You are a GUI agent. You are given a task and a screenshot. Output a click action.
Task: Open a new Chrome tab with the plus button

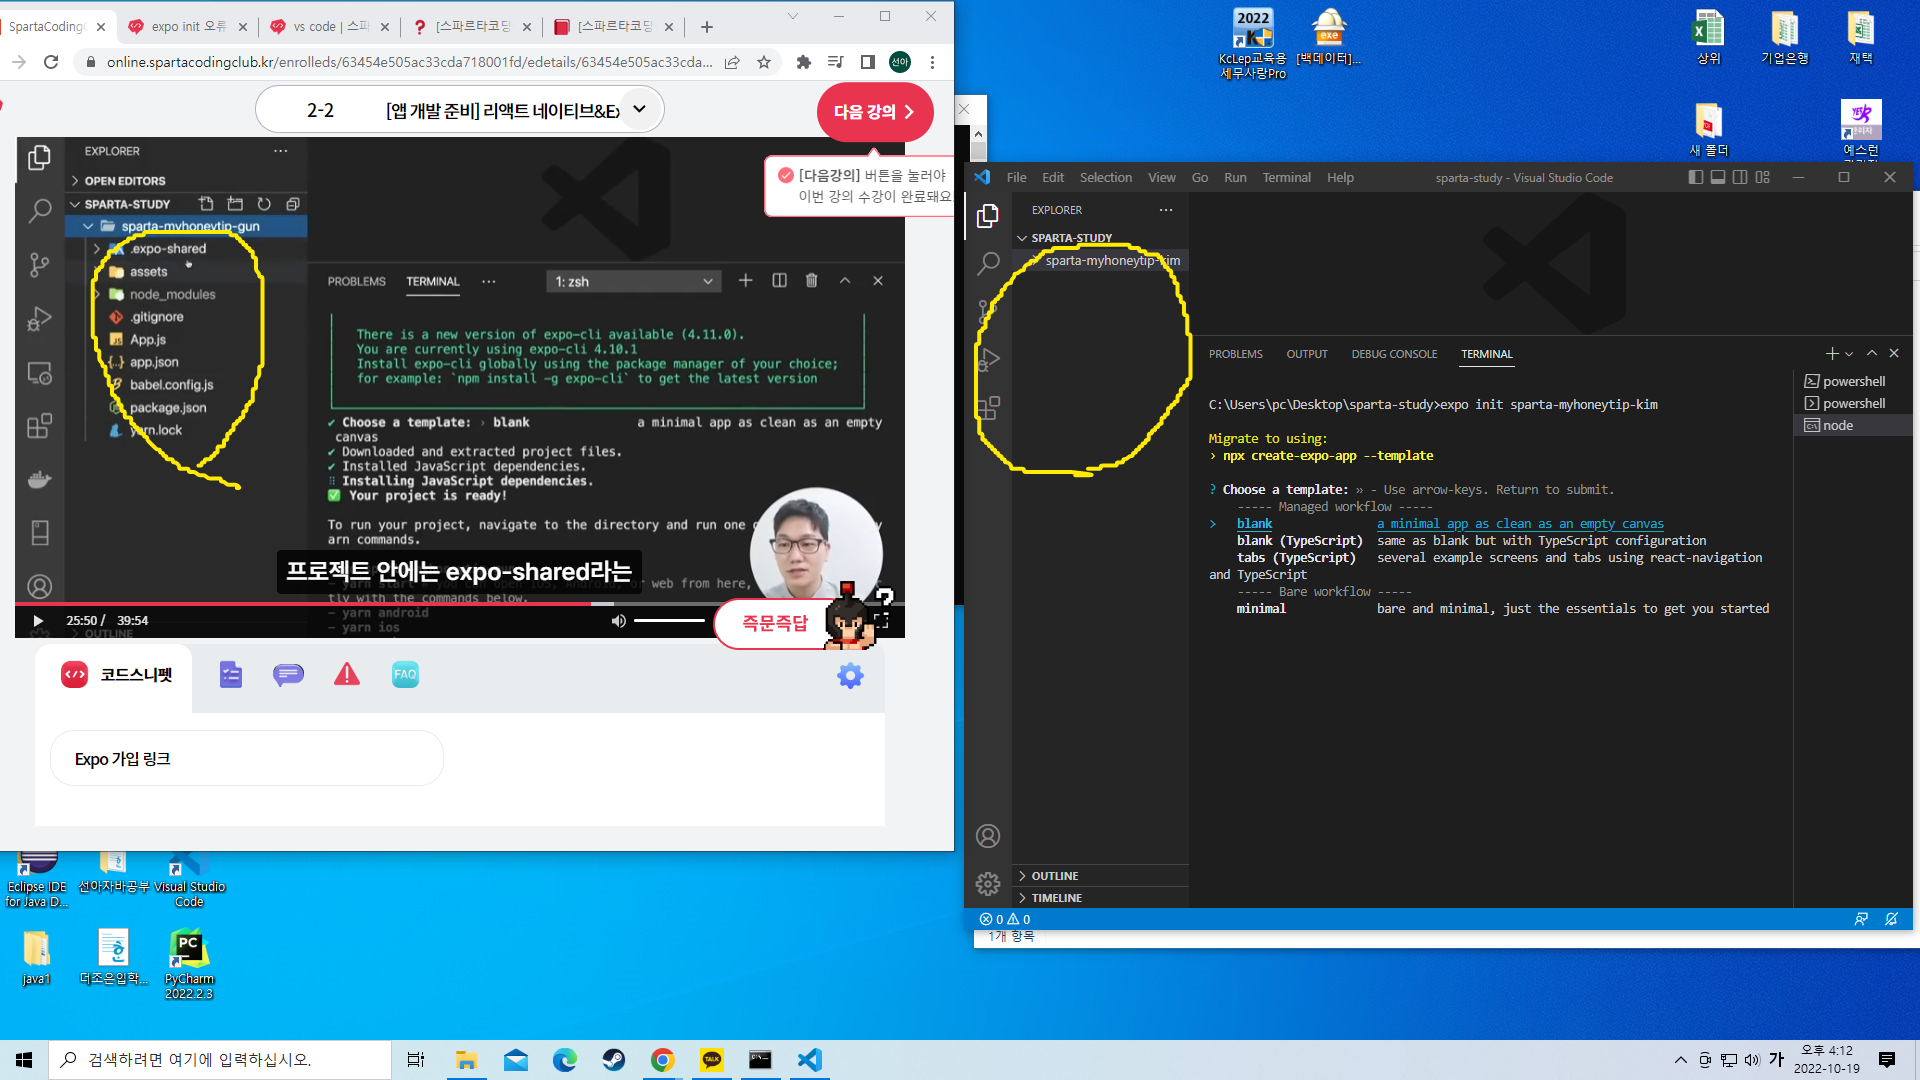707,27
